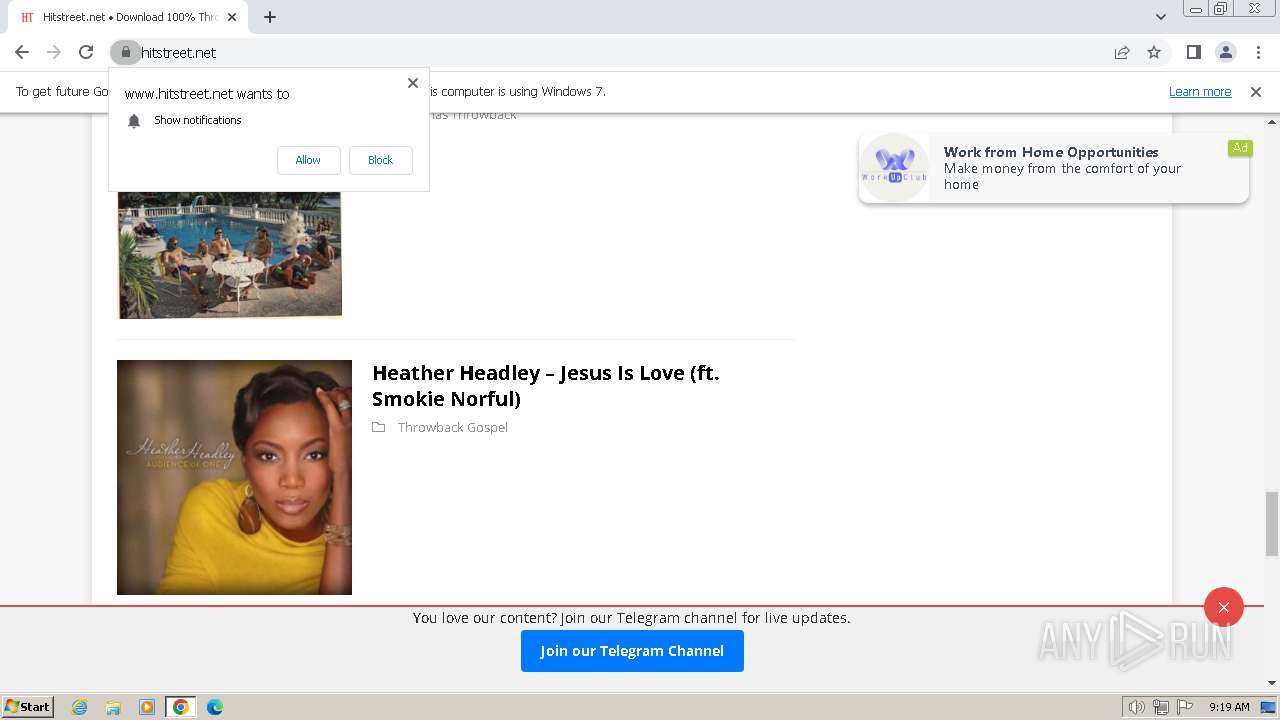Viewport: 1280px width, 720px height.
Task: Select the Hitstreet.net browser tab
Action: [x=128, y=17]
